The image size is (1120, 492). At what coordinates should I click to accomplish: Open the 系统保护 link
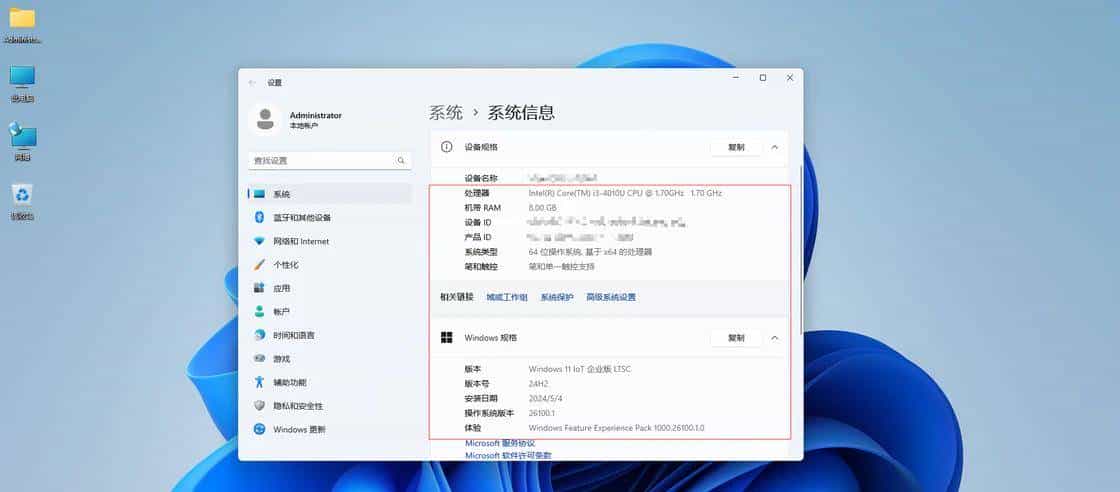click(557, 297)
